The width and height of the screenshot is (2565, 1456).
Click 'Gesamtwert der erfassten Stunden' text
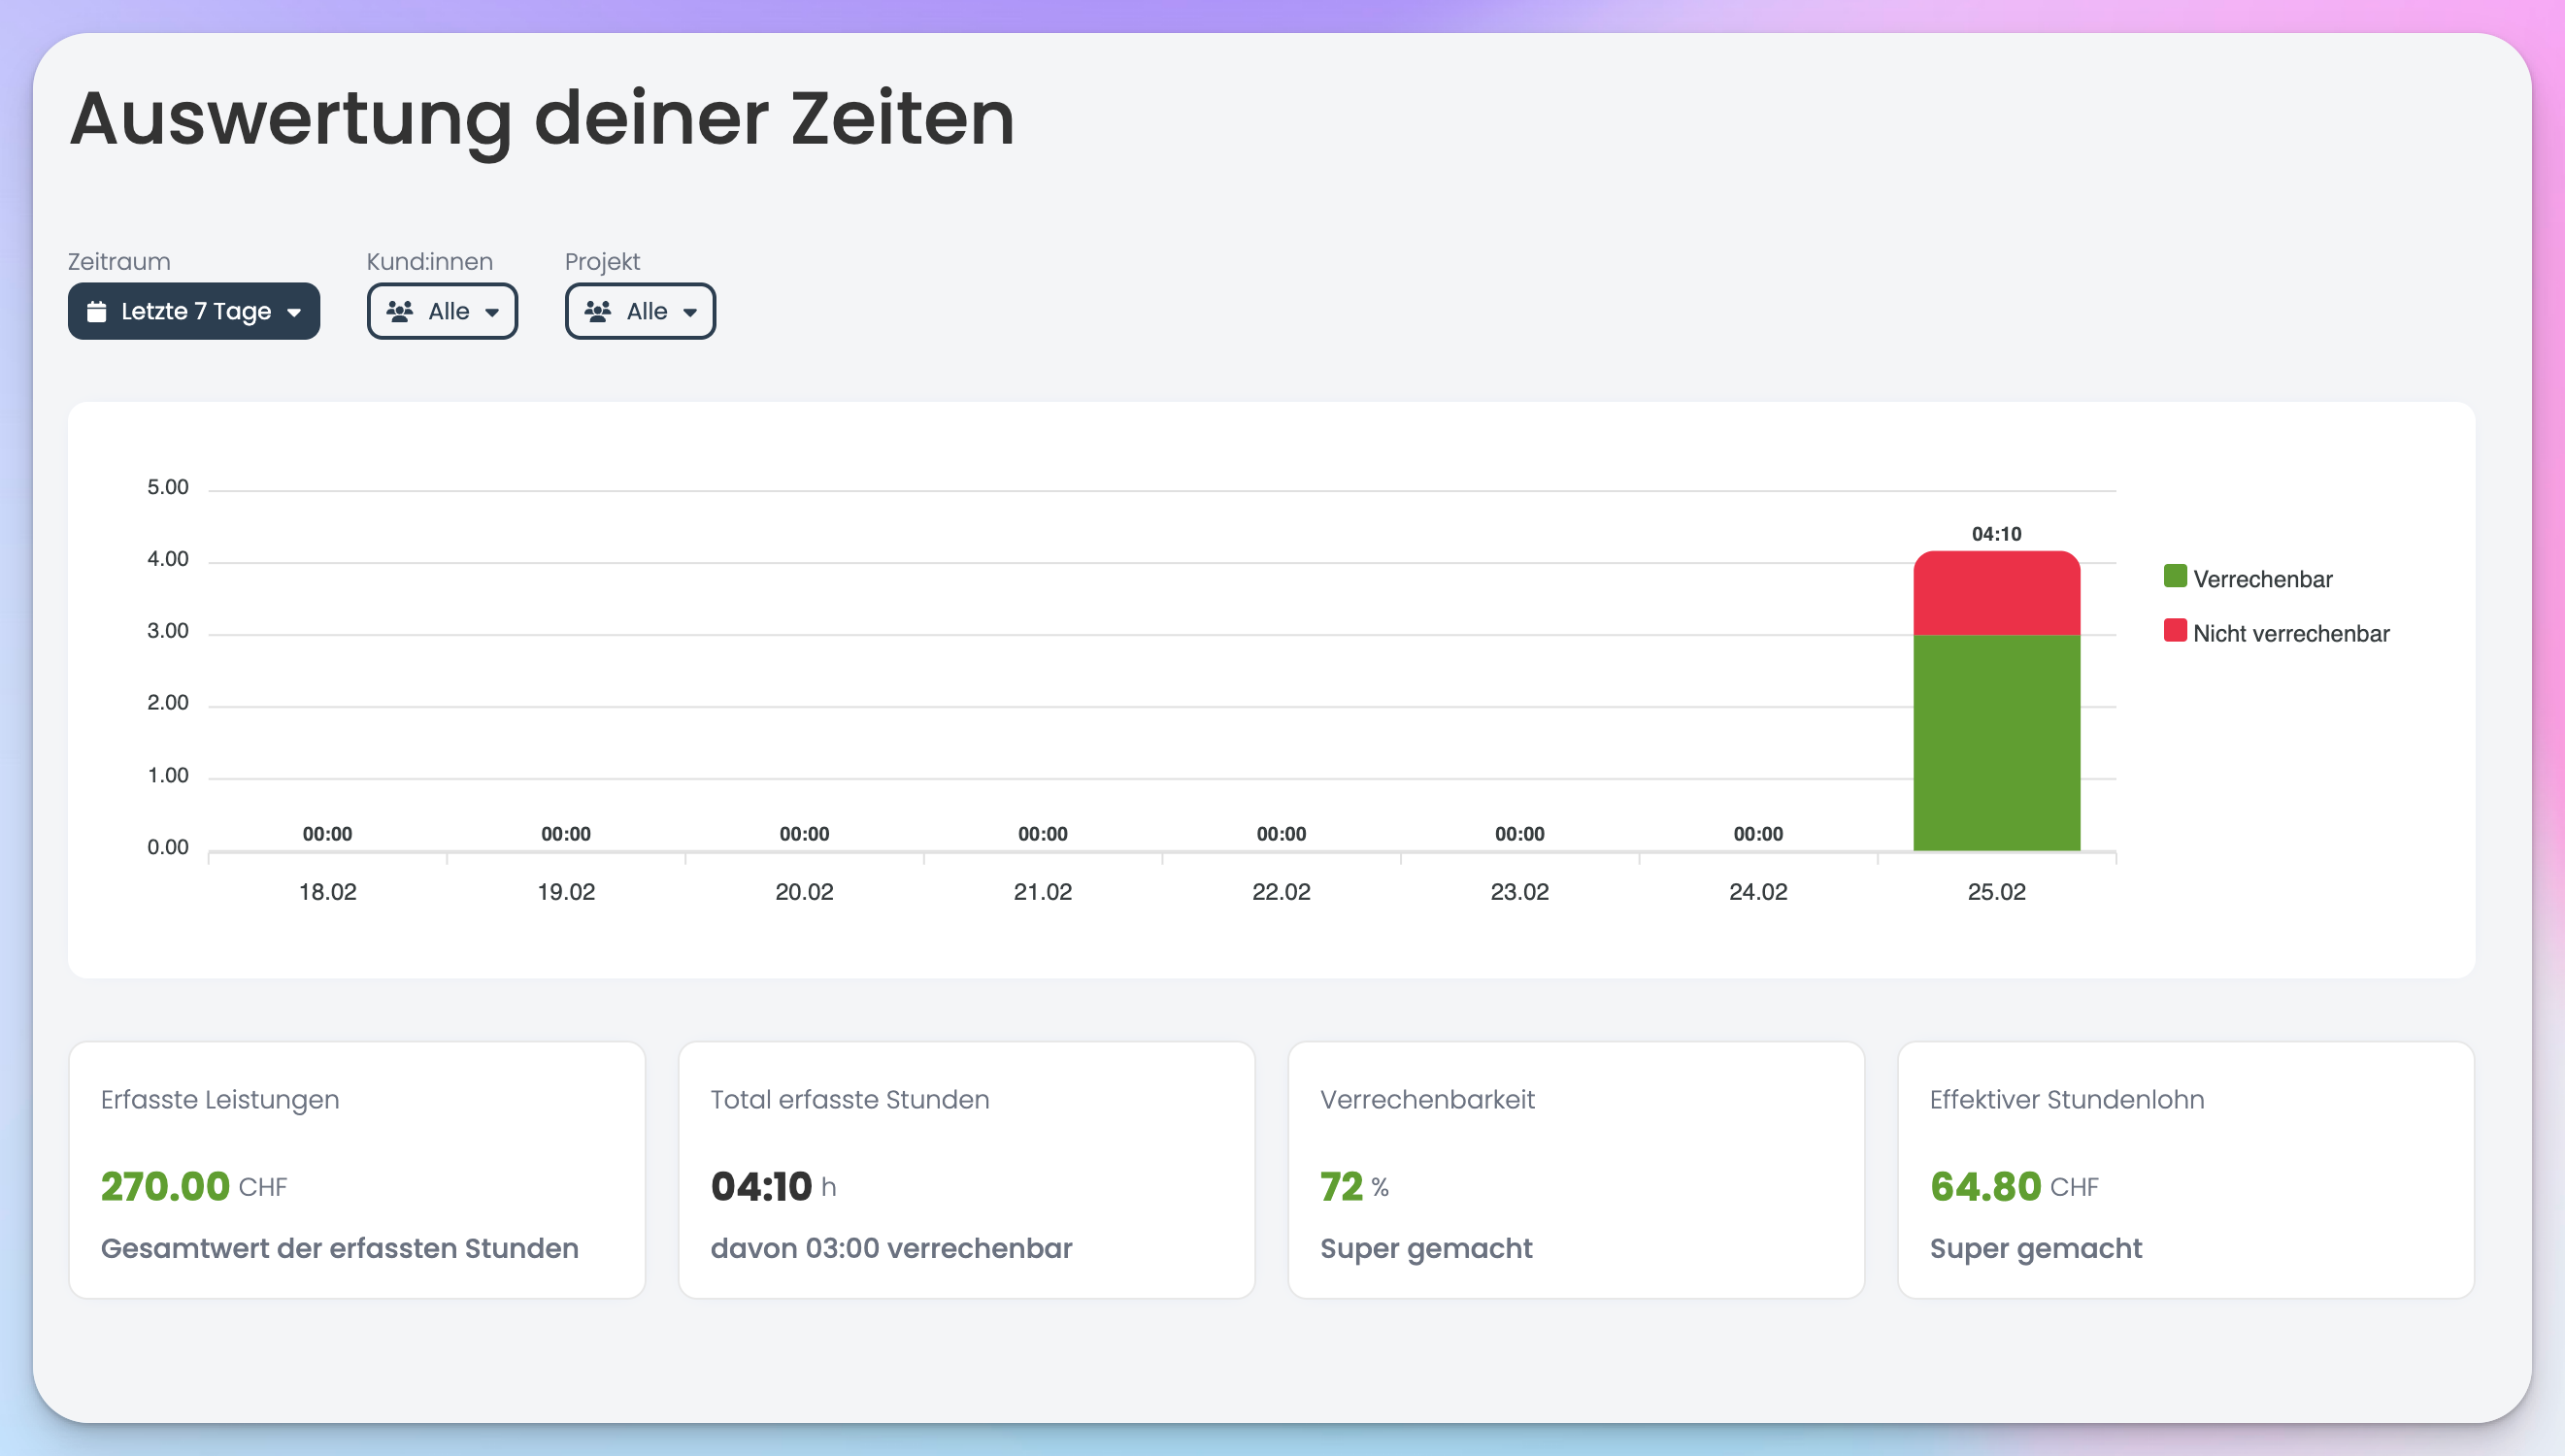pos(340,1248)
